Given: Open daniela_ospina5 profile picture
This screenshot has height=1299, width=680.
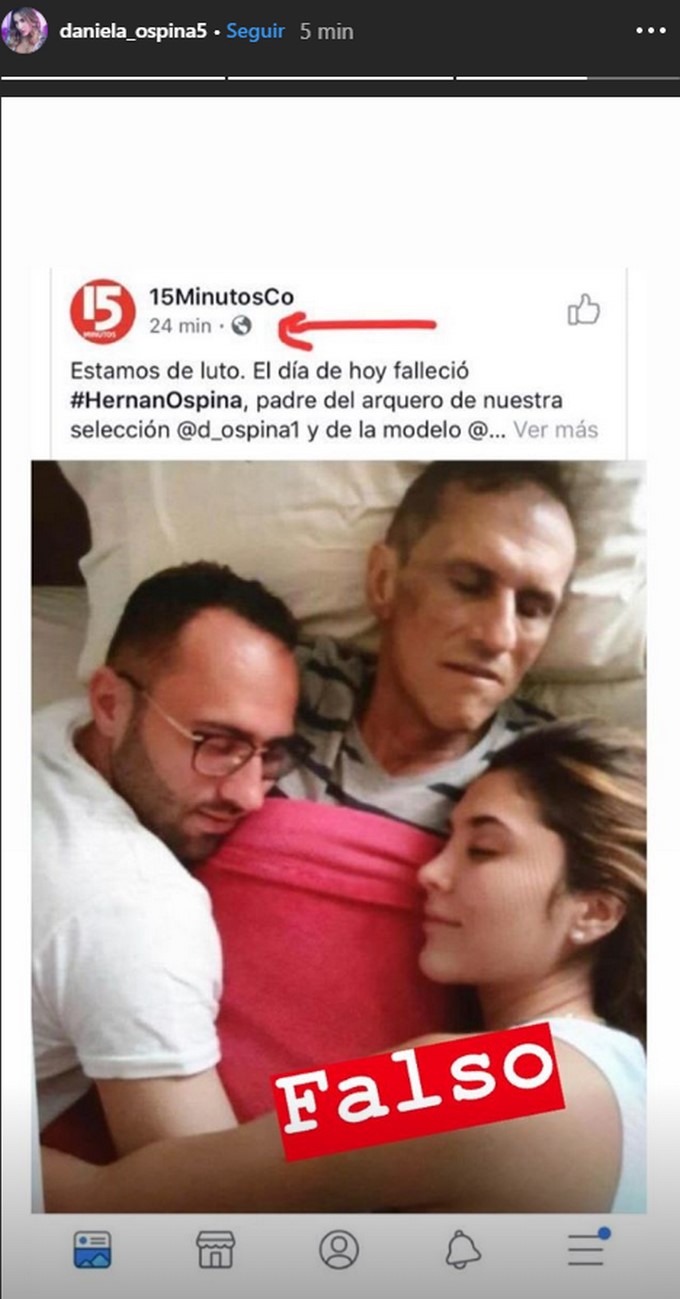Looking at the screenshot, I should click(24, 30).
